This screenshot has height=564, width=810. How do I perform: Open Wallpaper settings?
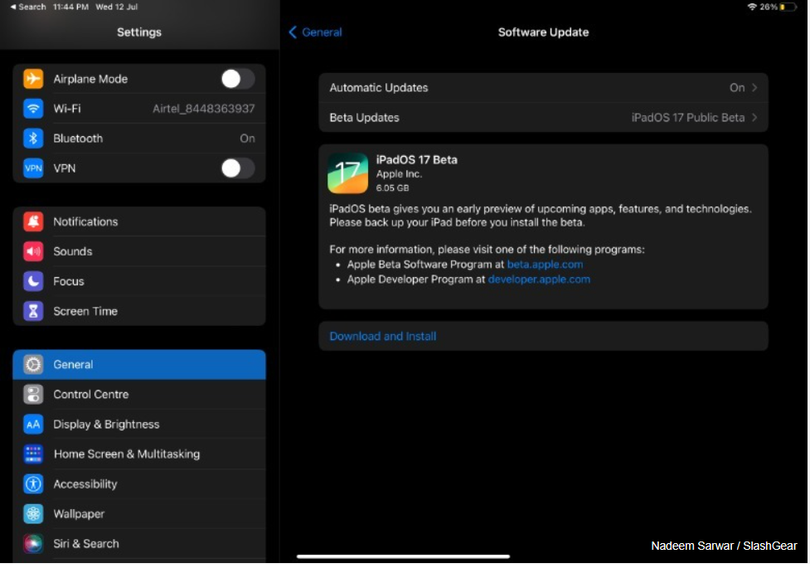[139, 514]
